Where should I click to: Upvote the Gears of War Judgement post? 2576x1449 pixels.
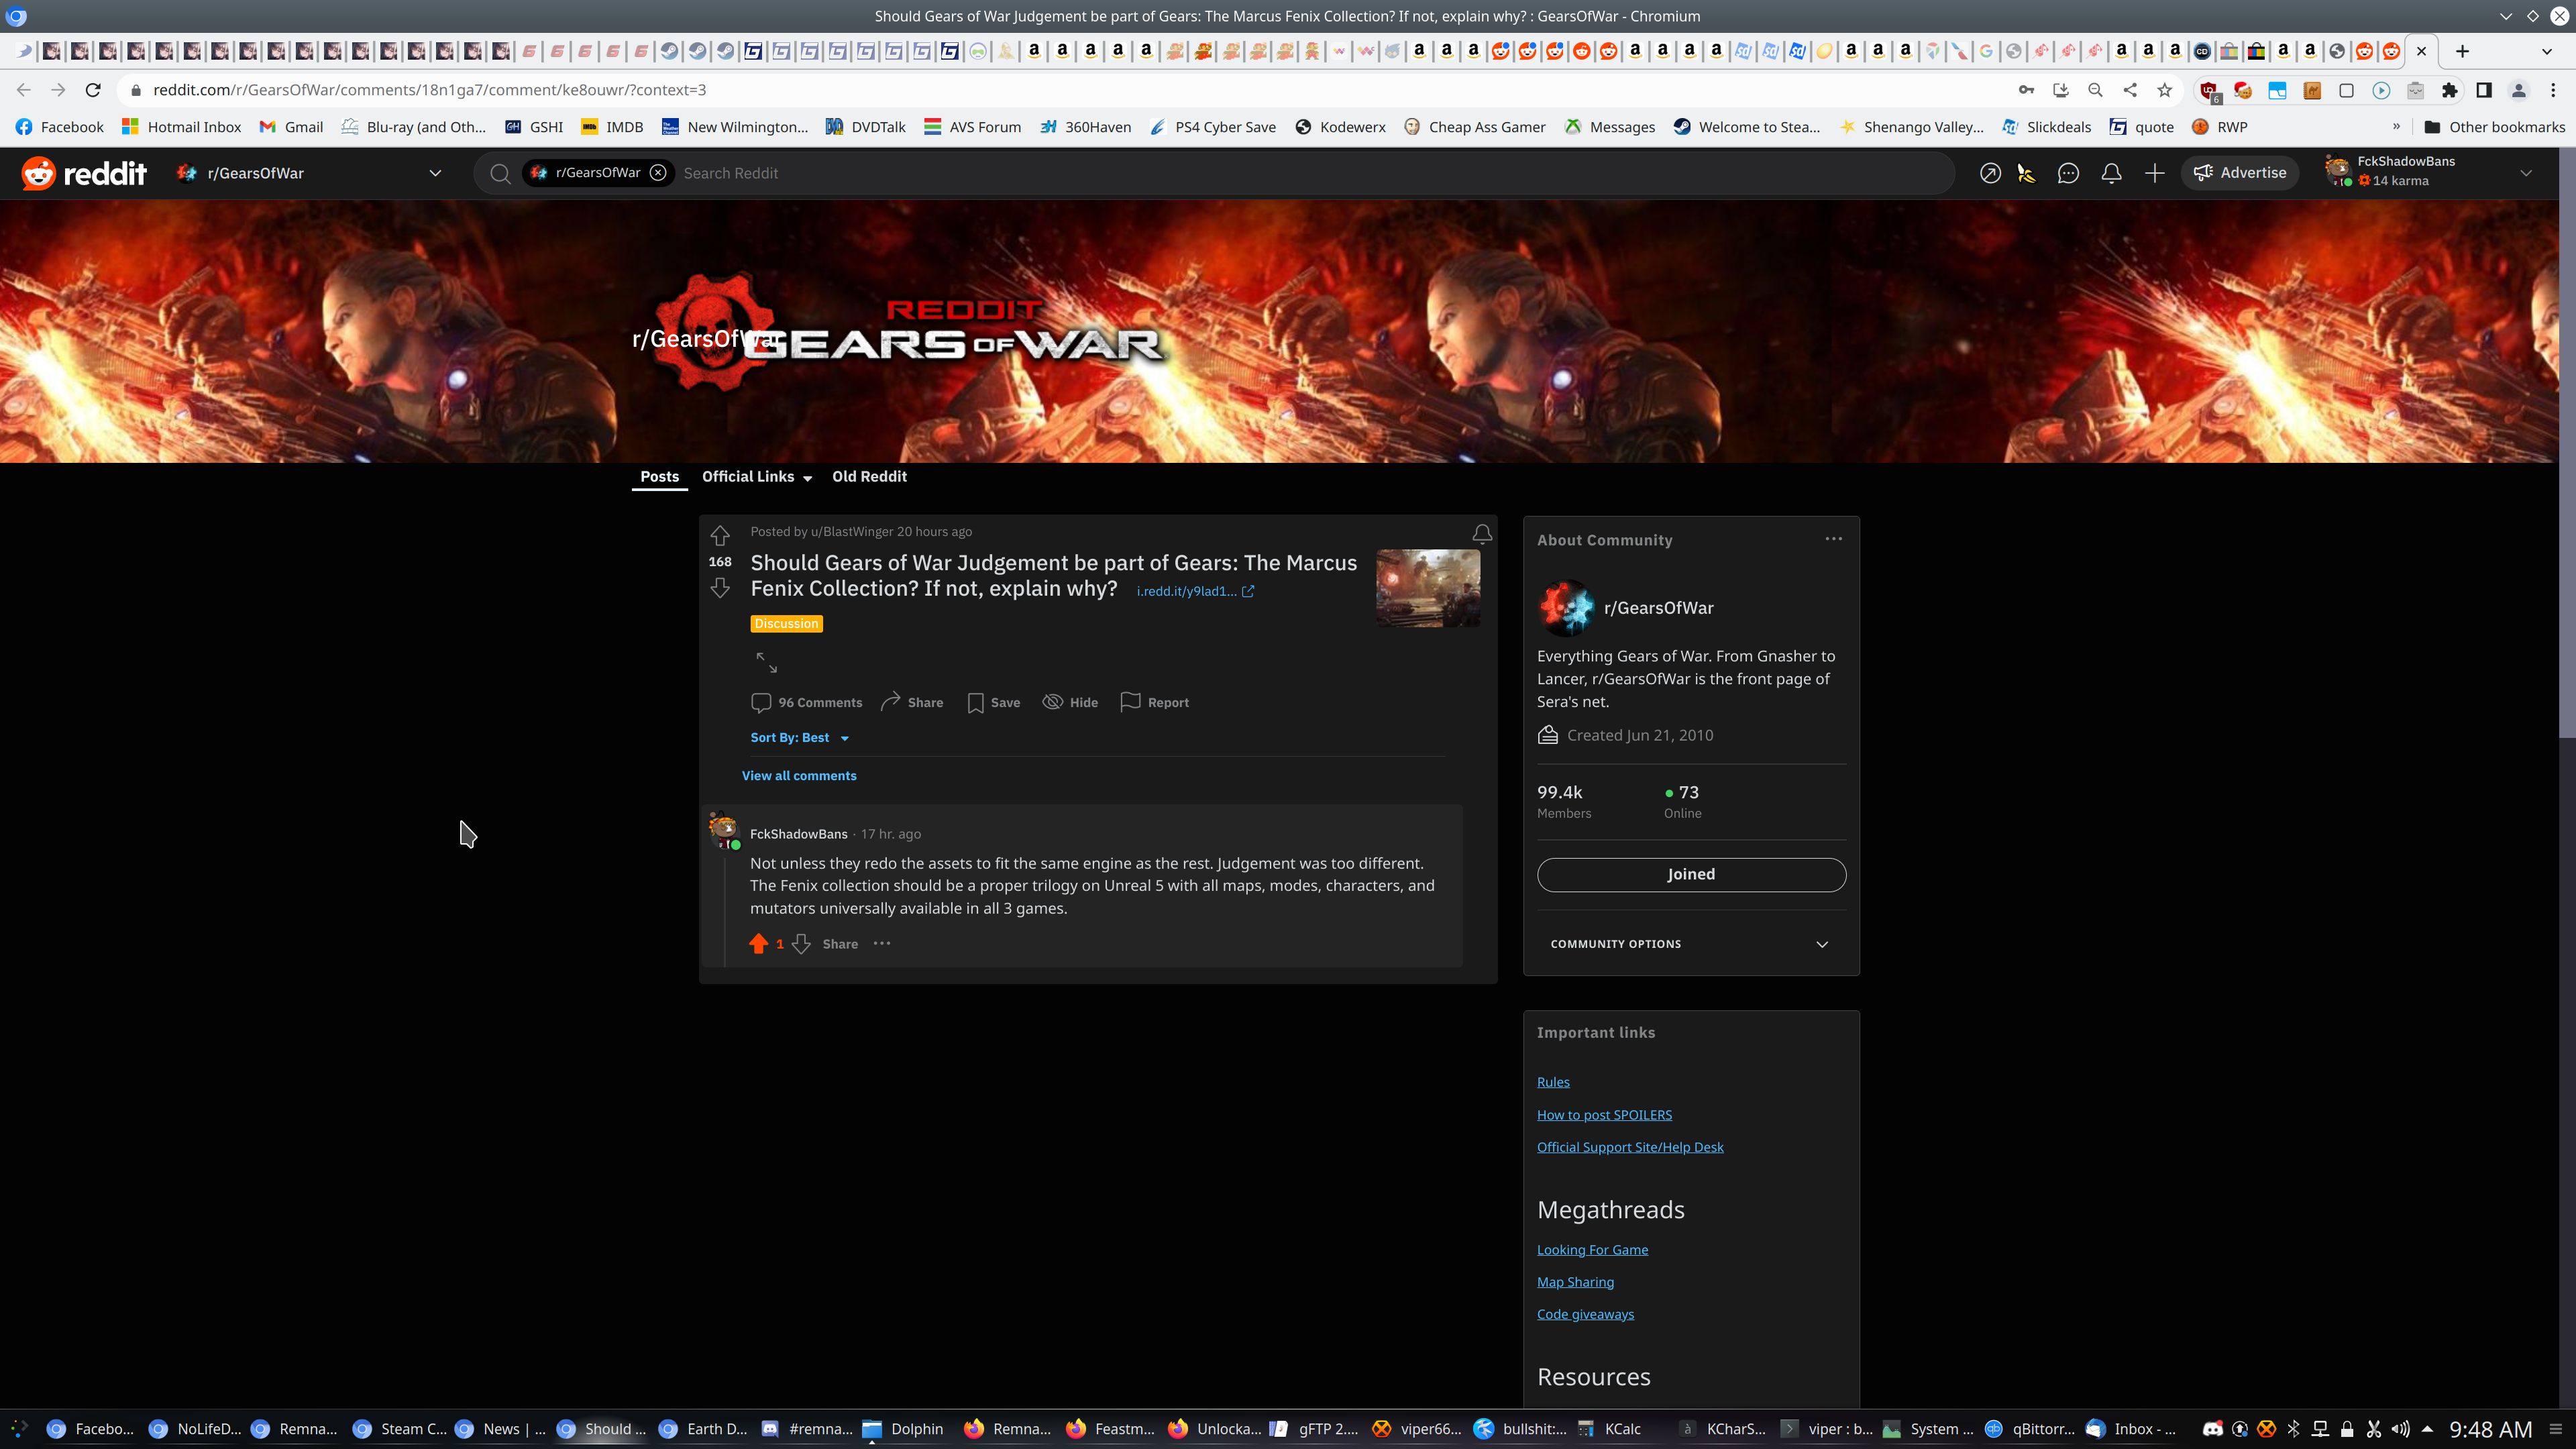tap(719, 535)
